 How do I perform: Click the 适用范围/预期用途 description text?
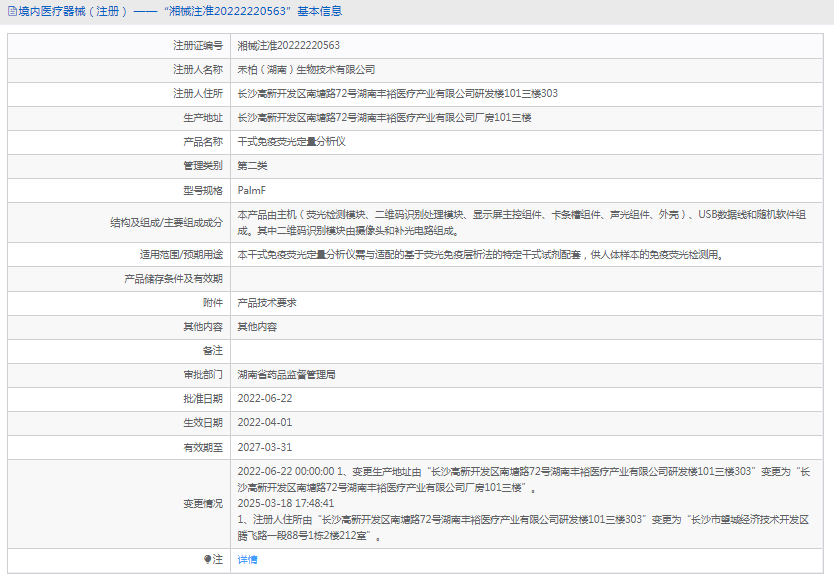[x=481, y=255]
